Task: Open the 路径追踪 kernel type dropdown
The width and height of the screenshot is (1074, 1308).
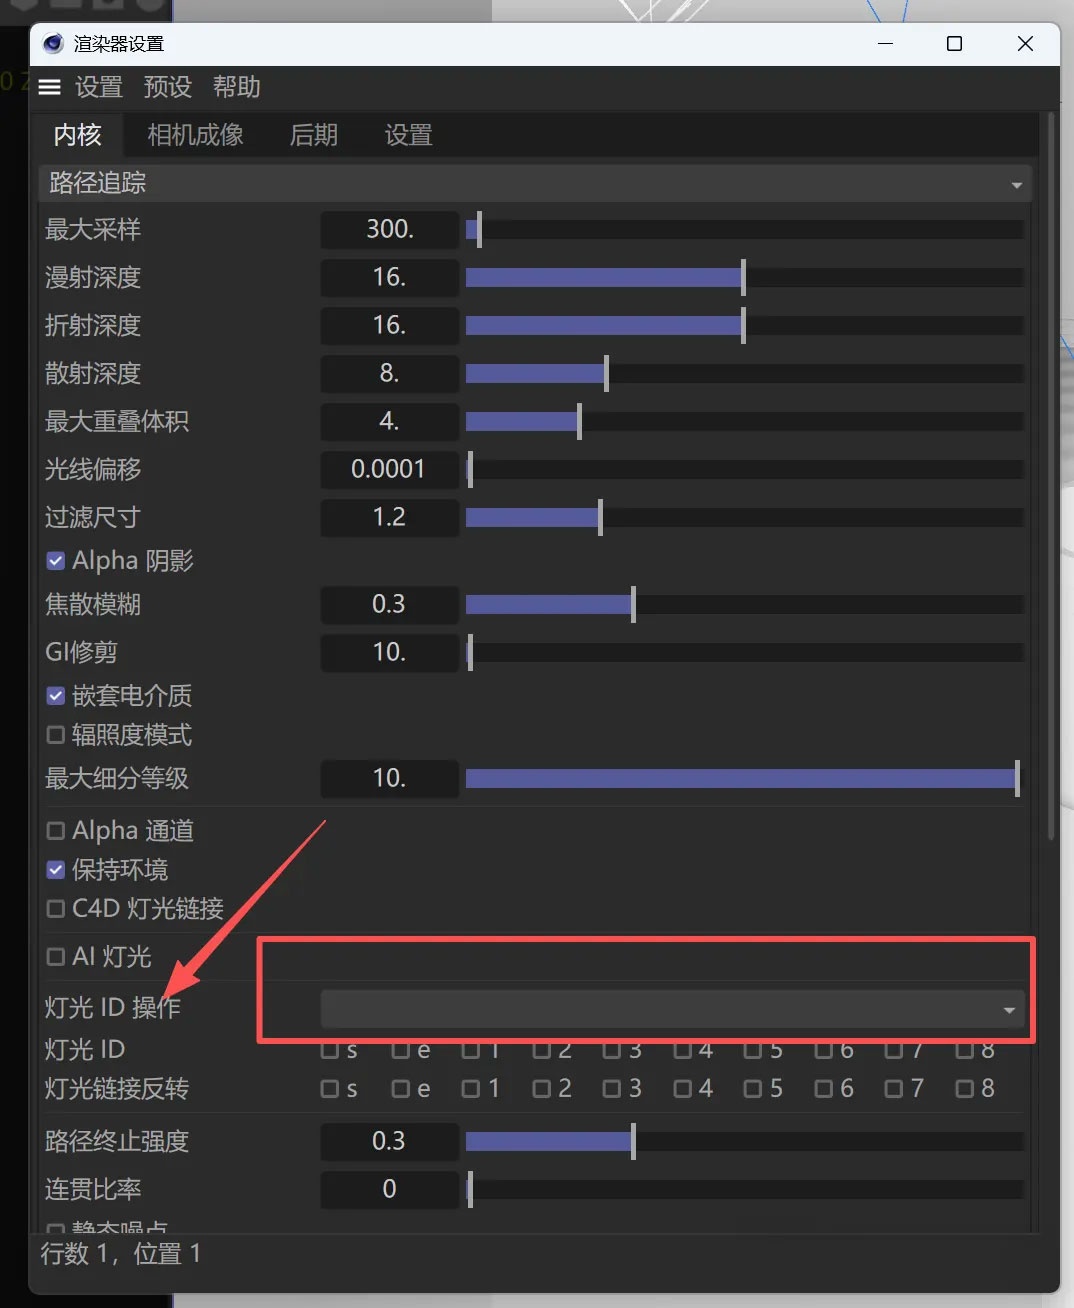Action: [x=535, y=184]
